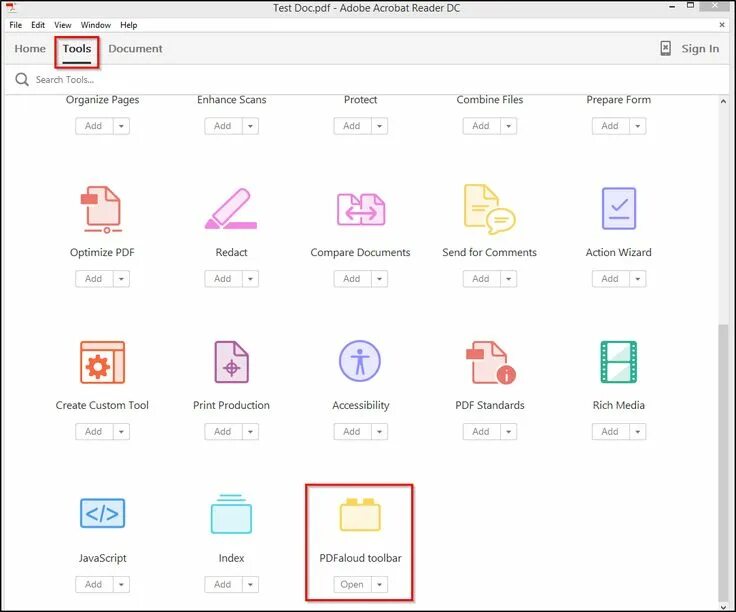
Task: Expand the Compare Documents Add dropdown arrow
Action: (379, 279)
